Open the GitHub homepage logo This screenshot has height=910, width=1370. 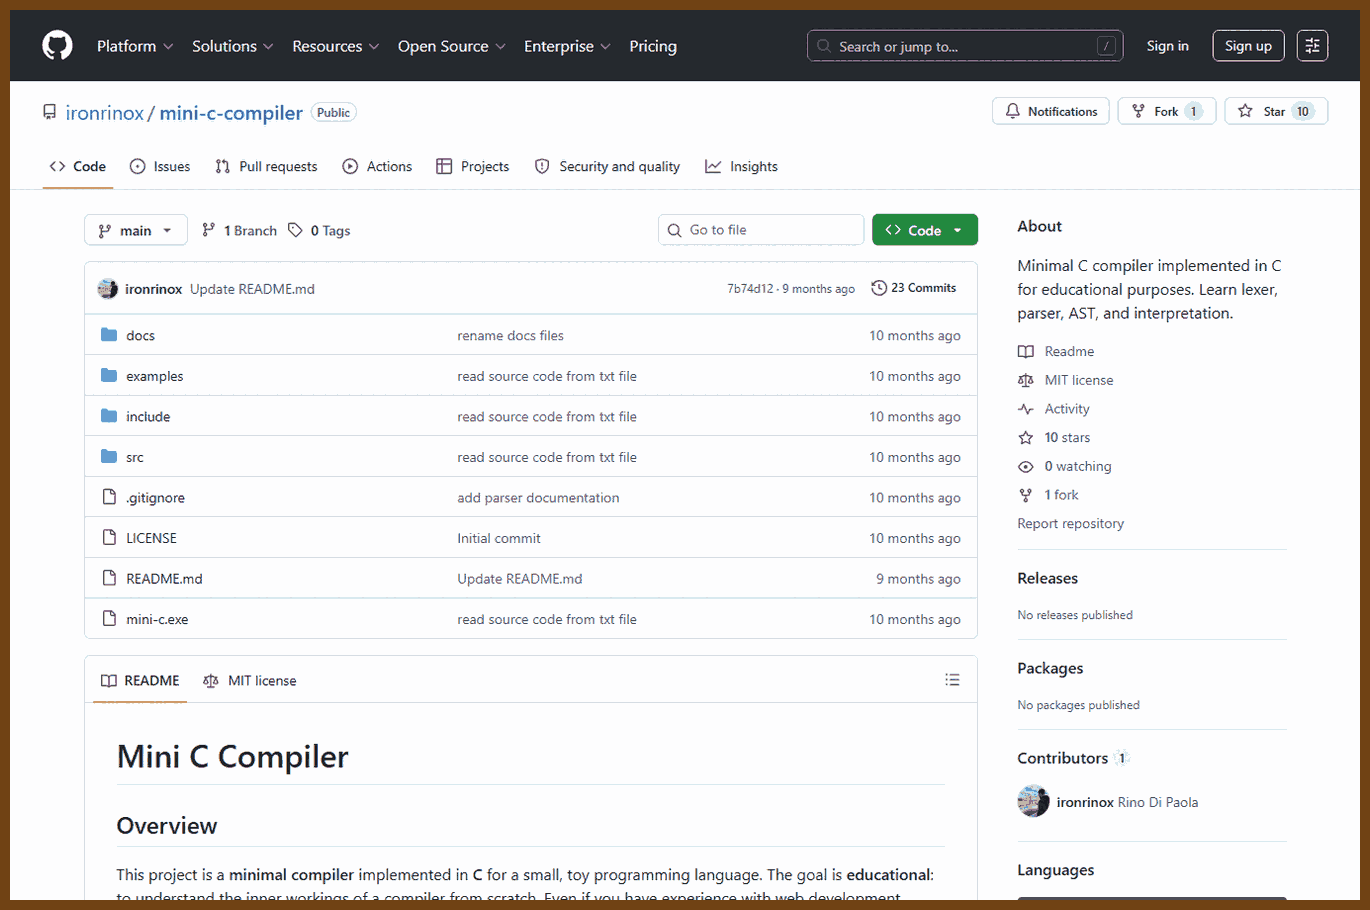[x=57, y=46]
